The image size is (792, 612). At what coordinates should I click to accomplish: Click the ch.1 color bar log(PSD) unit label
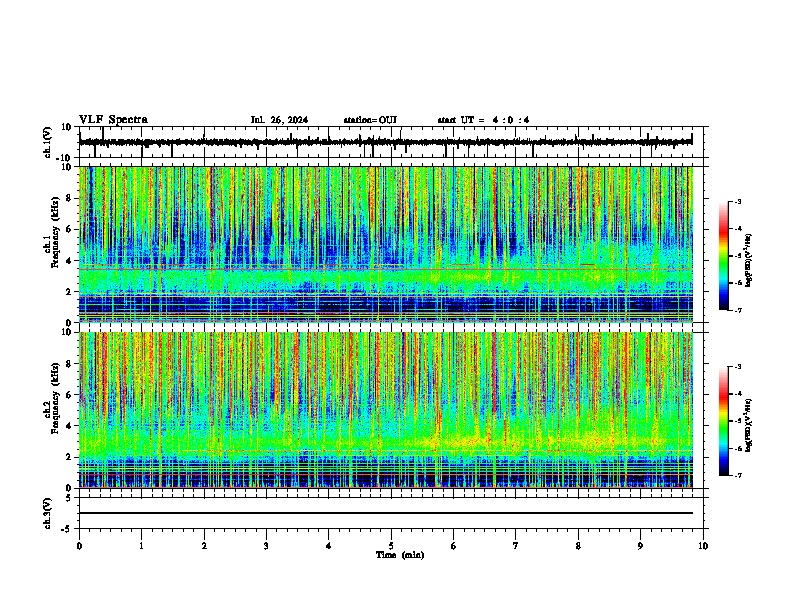749,260
